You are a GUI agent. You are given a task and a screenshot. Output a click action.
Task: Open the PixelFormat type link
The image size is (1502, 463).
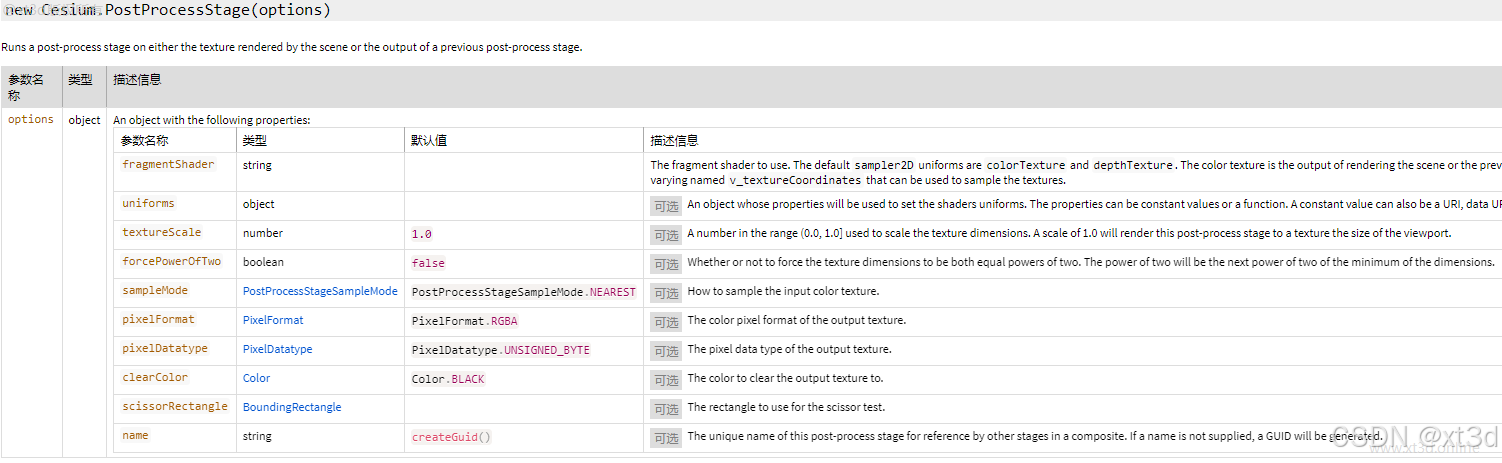click(x=273, y=321)
